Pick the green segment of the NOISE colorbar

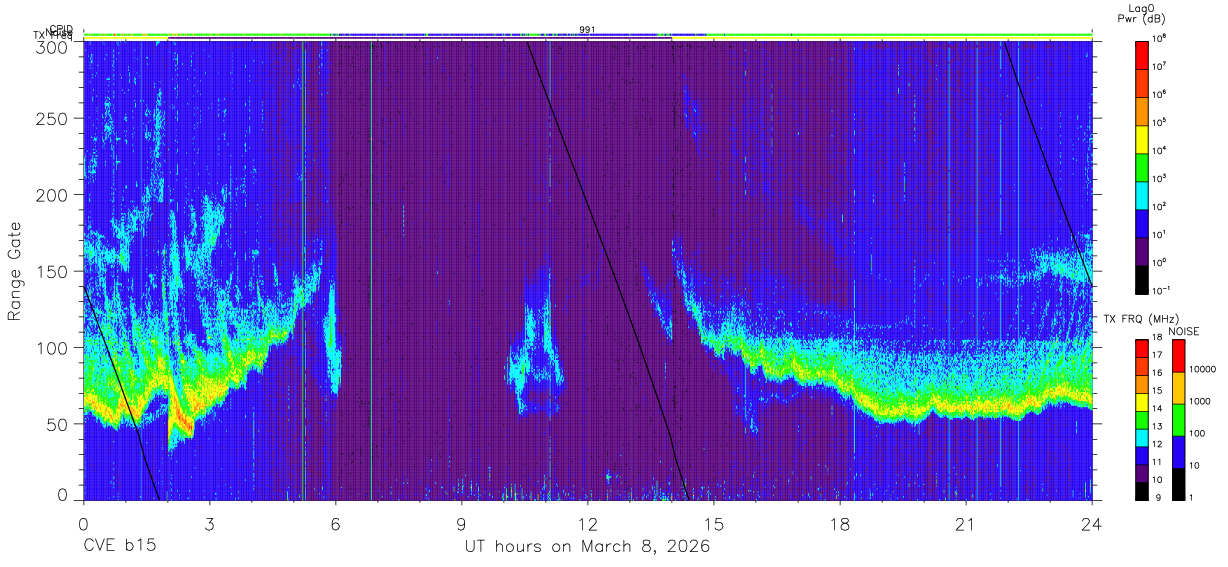(x=1178, y=420)
